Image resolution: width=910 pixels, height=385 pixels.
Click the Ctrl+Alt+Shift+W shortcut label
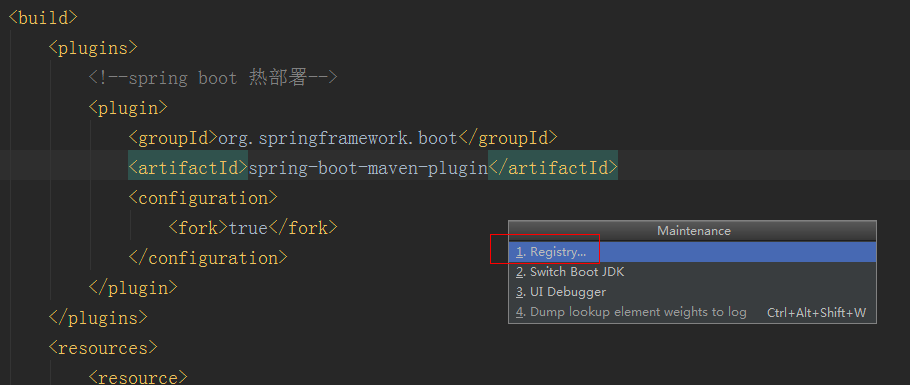click(816, 312)
